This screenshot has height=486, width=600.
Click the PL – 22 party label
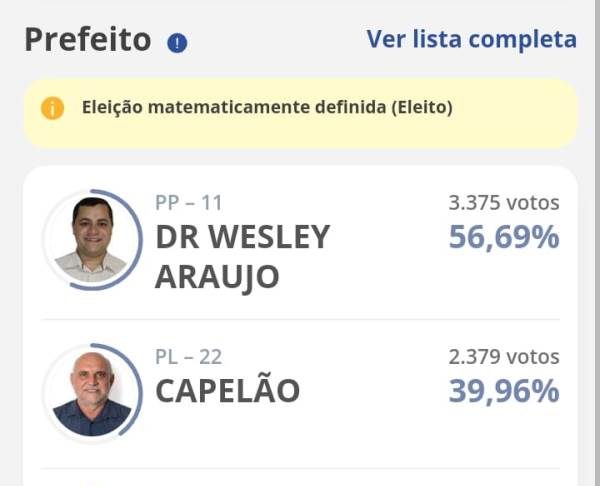click(x=189, y=357)
